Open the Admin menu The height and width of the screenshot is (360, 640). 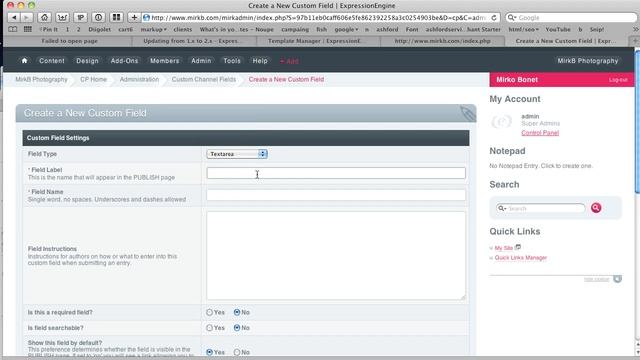201,60
